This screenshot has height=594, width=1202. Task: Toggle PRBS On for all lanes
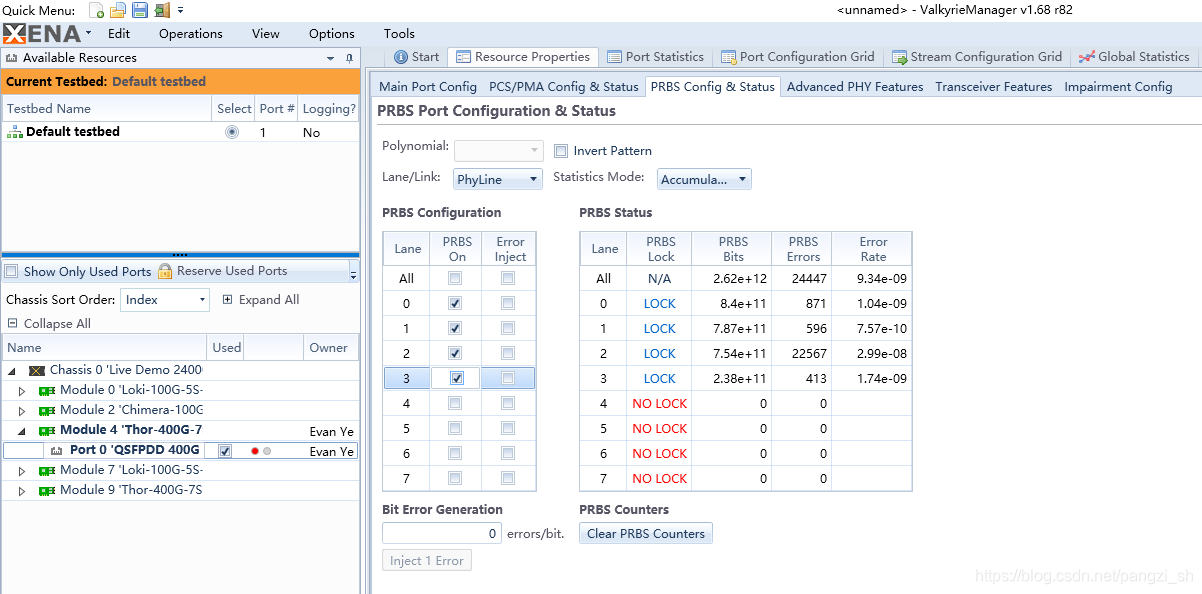pyautogui.click(x=456, y=278)
